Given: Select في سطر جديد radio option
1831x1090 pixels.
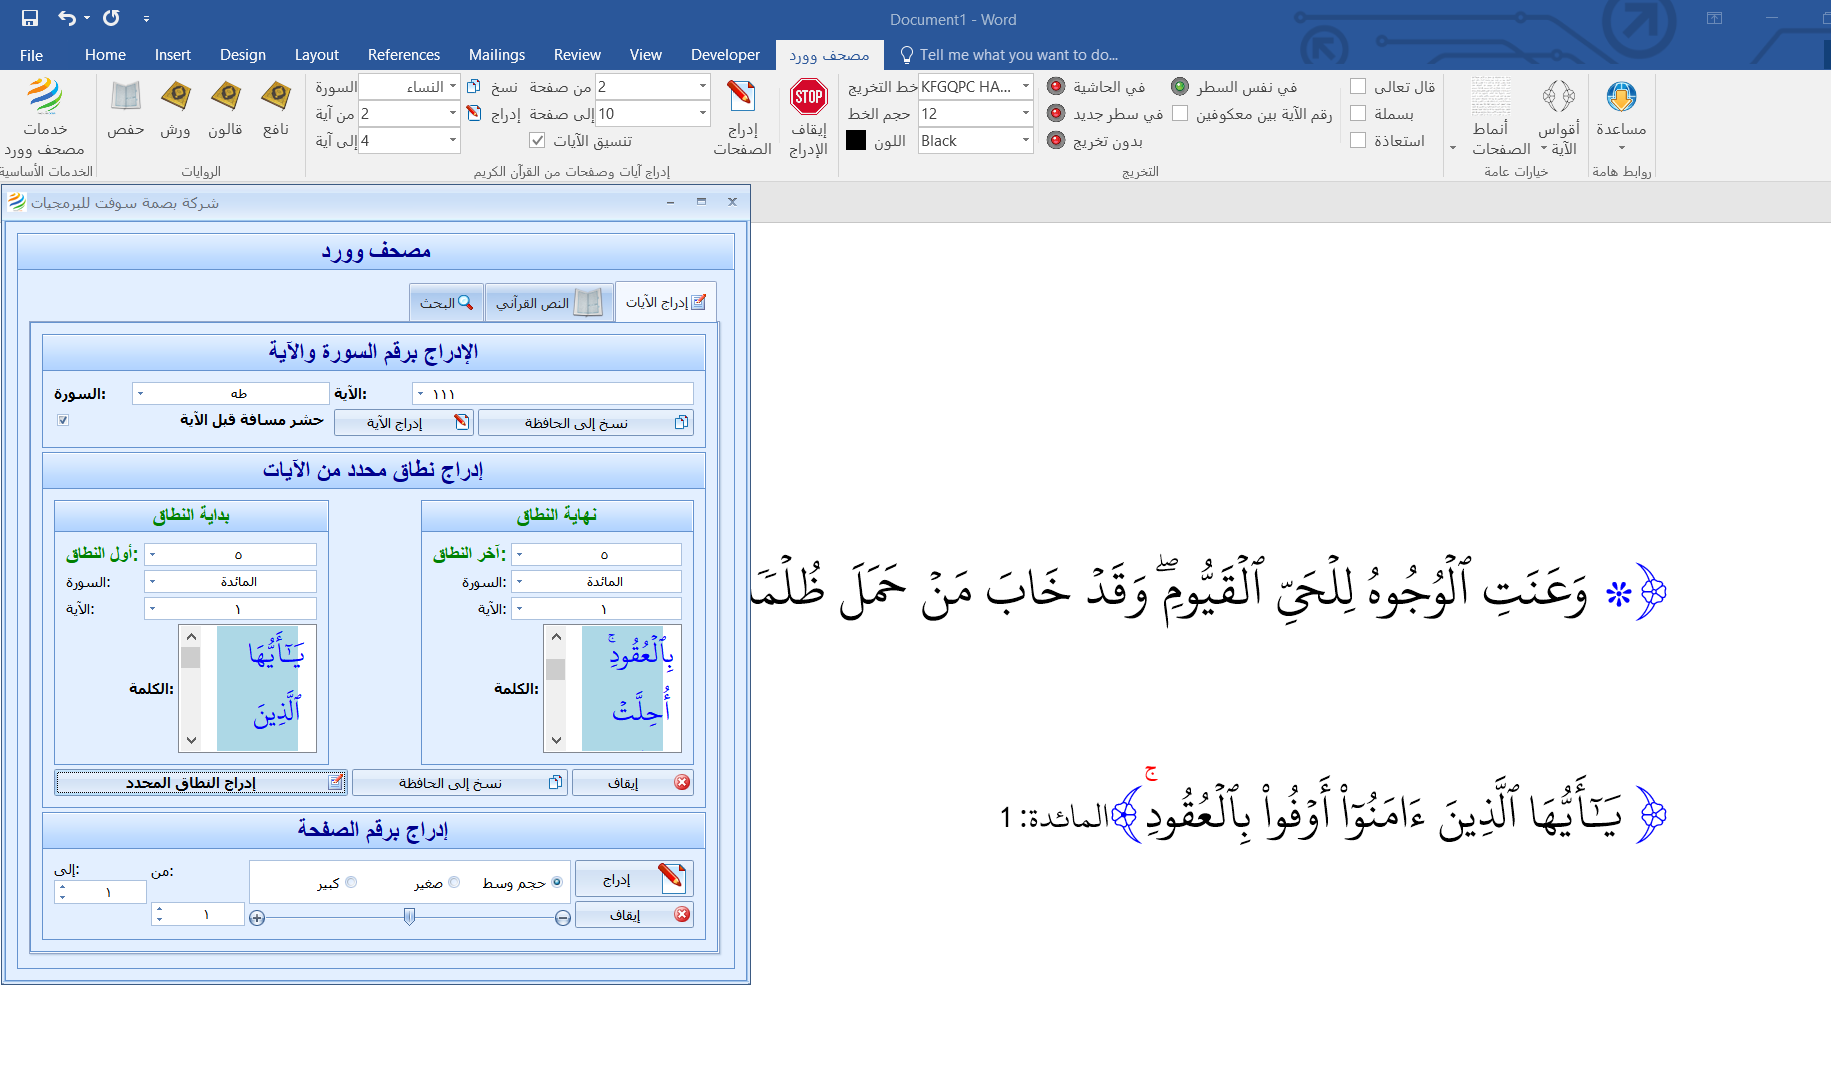Looking at the screenshot, I should coord(1056,114).
